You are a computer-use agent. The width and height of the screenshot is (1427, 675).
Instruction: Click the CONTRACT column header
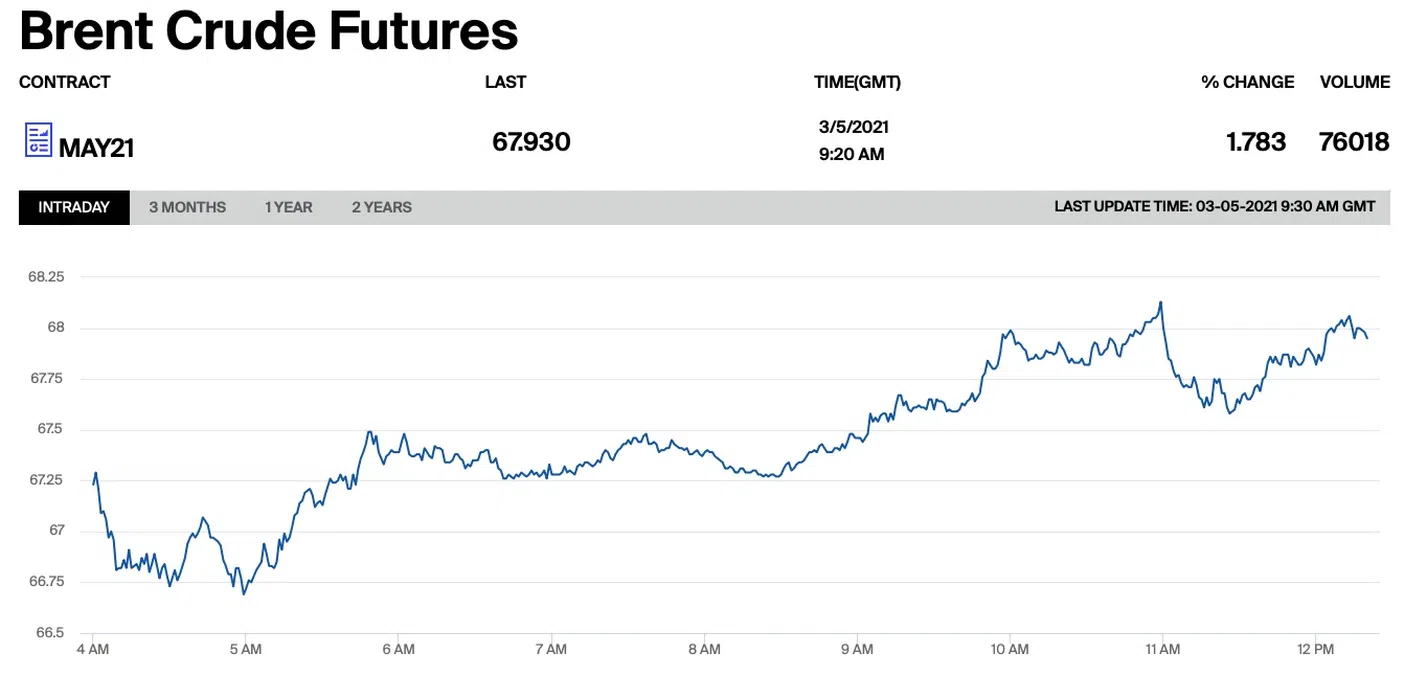coord(64,82)
